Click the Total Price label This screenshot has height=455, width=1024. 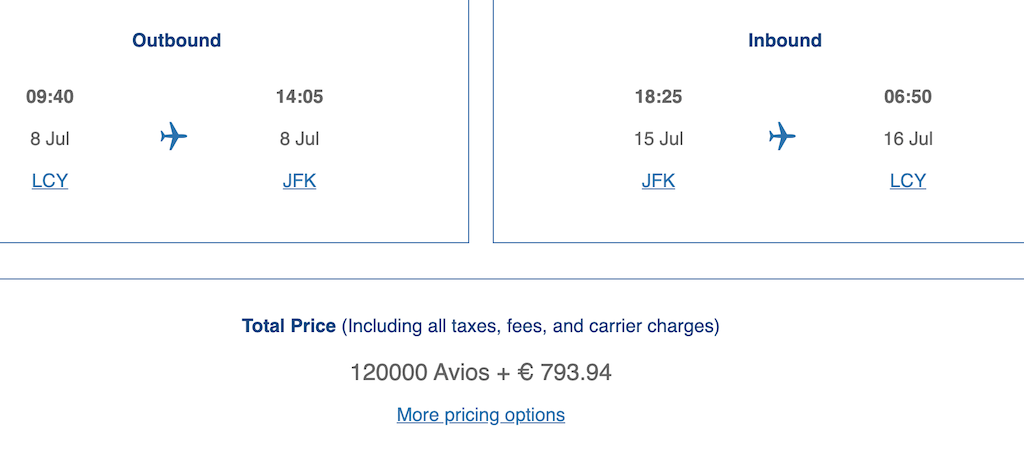289,326
